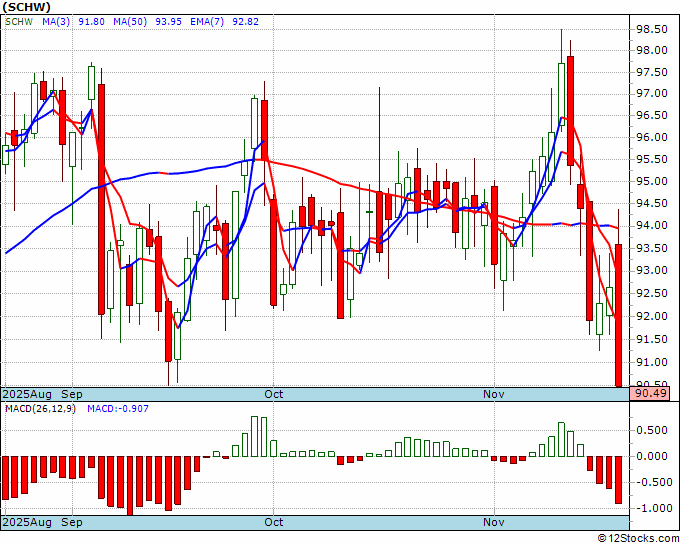The width and height of the screenshot is (680, 546).
Task: Click the 98.50 price axis label
Action: (651, 29)
